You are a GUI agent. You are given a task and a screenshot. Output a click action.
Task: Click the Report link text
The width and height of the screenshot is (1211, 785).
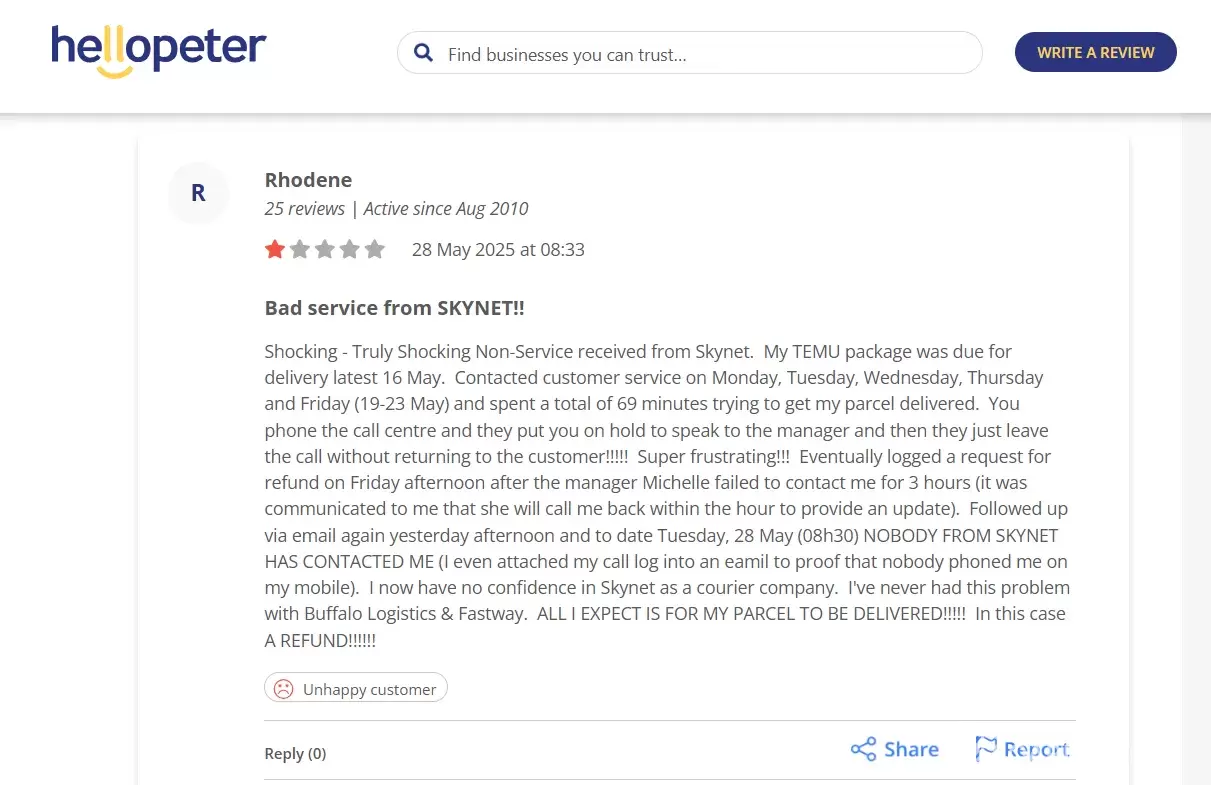(1037, 749)
